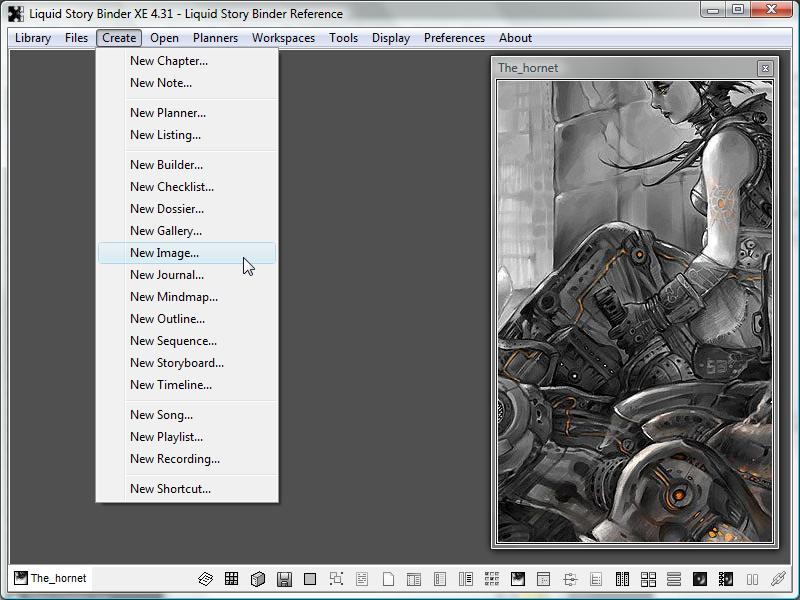
Task: Open the Workspaces menu
Action: point(283,38)
